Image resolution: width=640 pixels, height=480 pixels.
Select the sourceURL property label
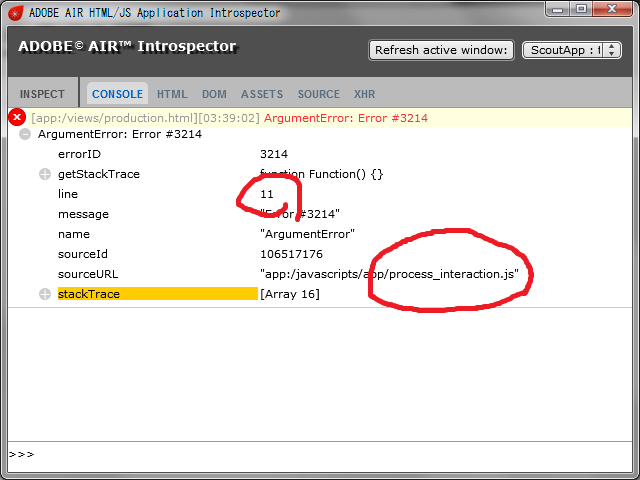click(x=88, y=274)
